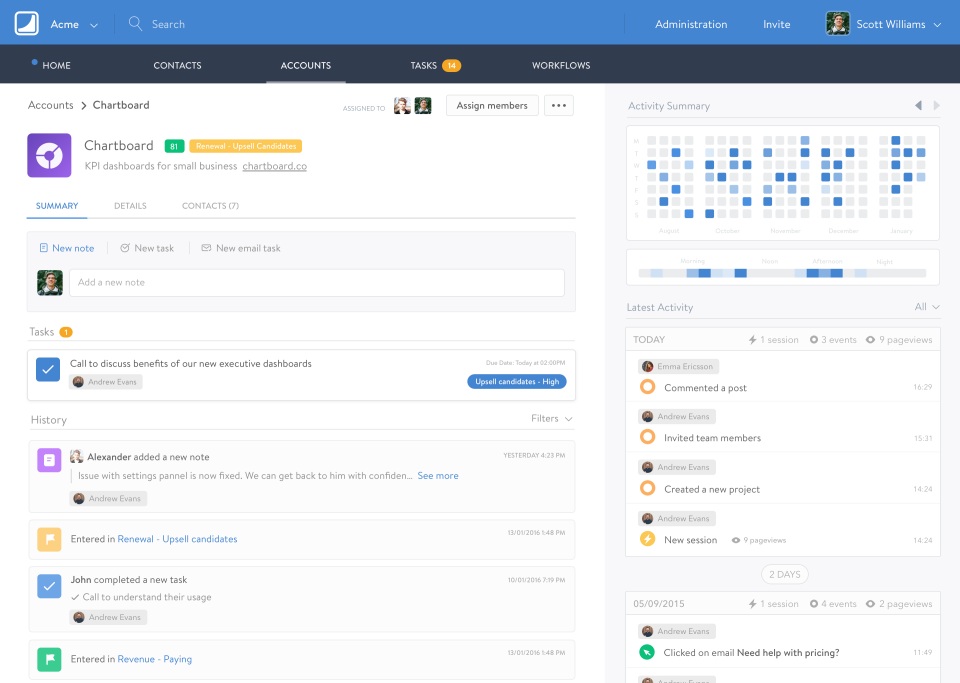Click the Invite link
The width and height of the screenshot is (960, 683).
776,24
